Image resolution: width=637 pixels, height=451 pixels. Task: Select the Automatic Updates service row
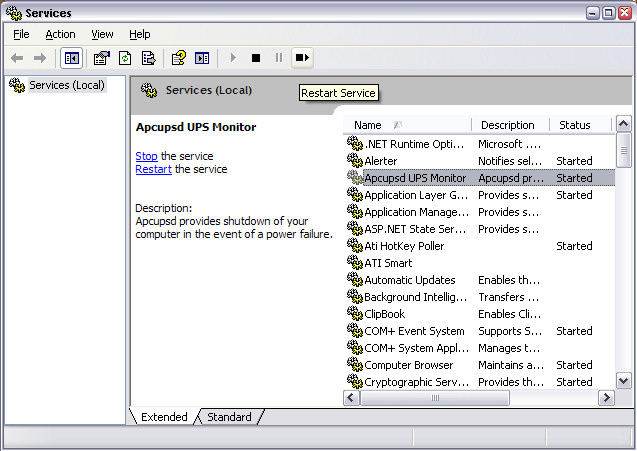[409, 280]
